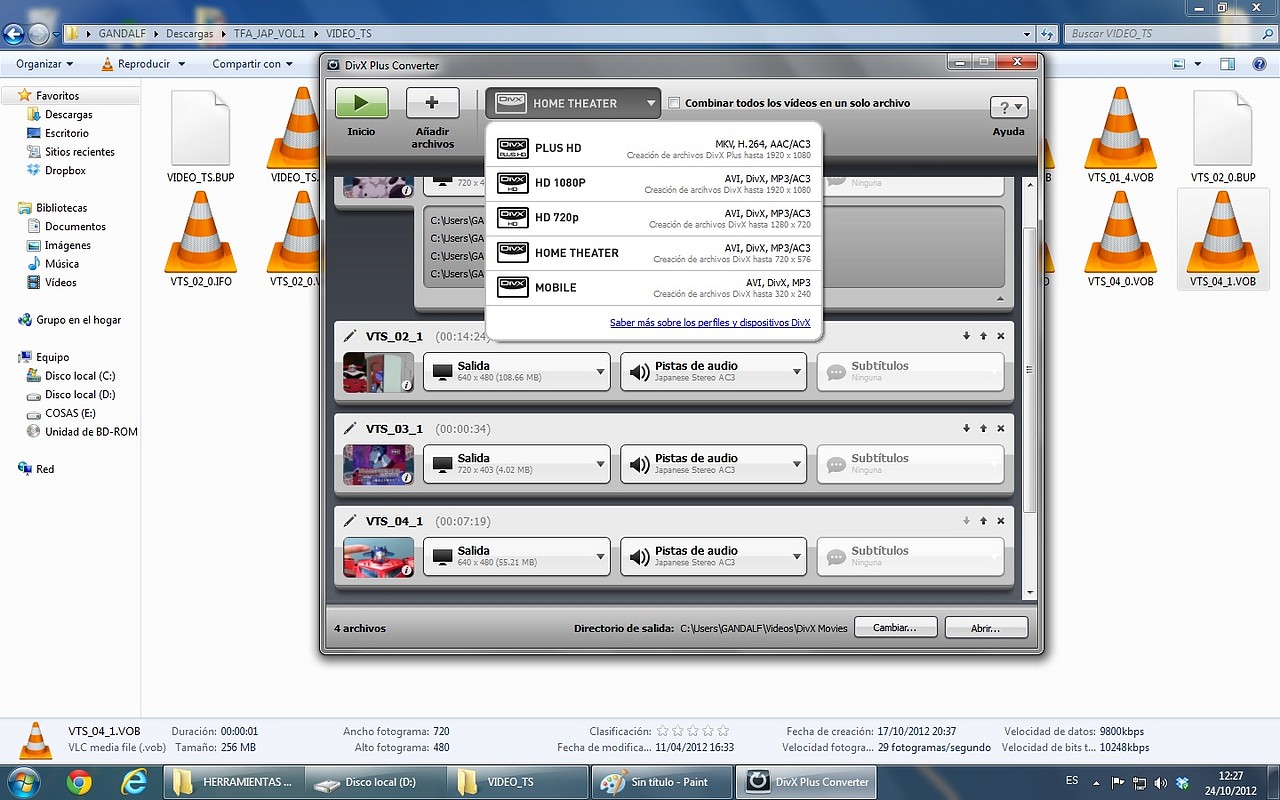The width and height of the screenshot is (1280, 800).
Task: Open the Compartir con menu in Explorer
Action: click(252, 64)
